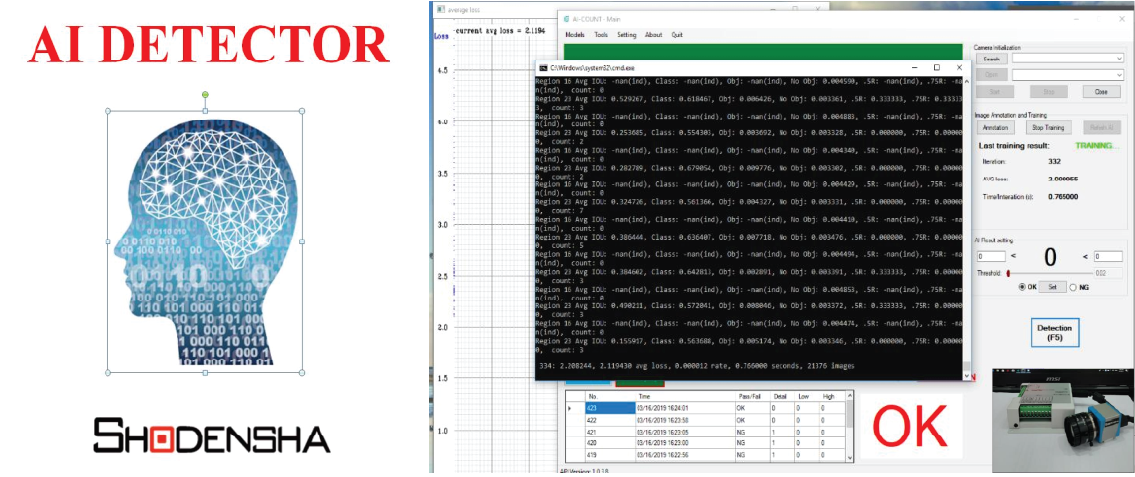Viewport: 1135px width, 477px height.
Task: Click the Threshold slider
Action: (x=1050, y=272)
